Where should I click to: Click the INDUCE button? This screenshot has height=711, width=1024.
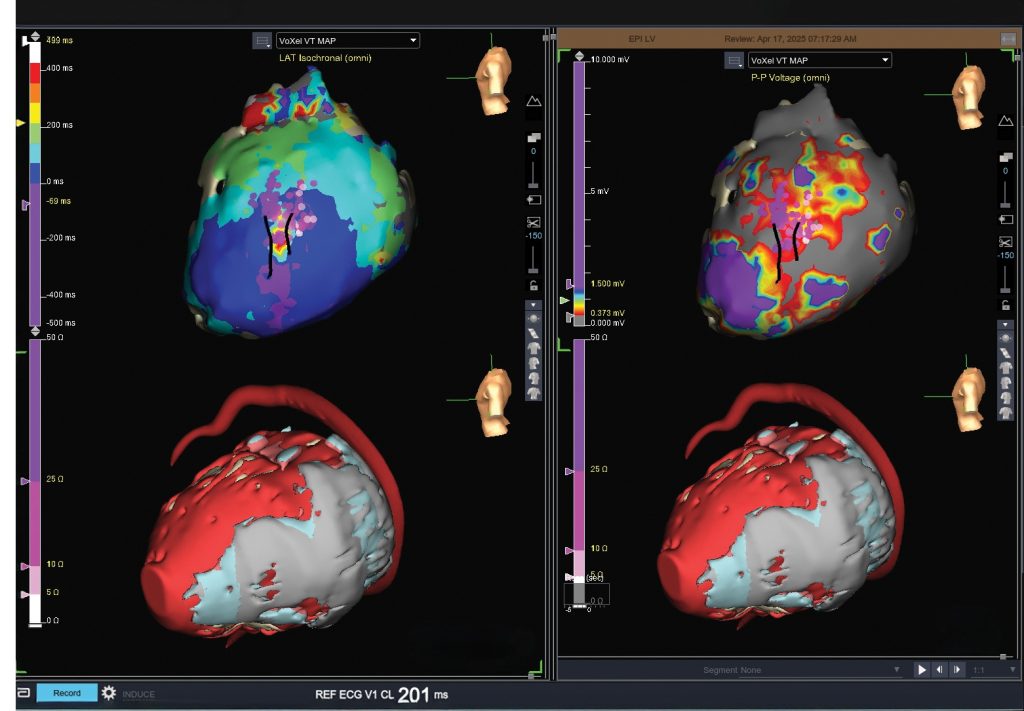click(139, 694)
